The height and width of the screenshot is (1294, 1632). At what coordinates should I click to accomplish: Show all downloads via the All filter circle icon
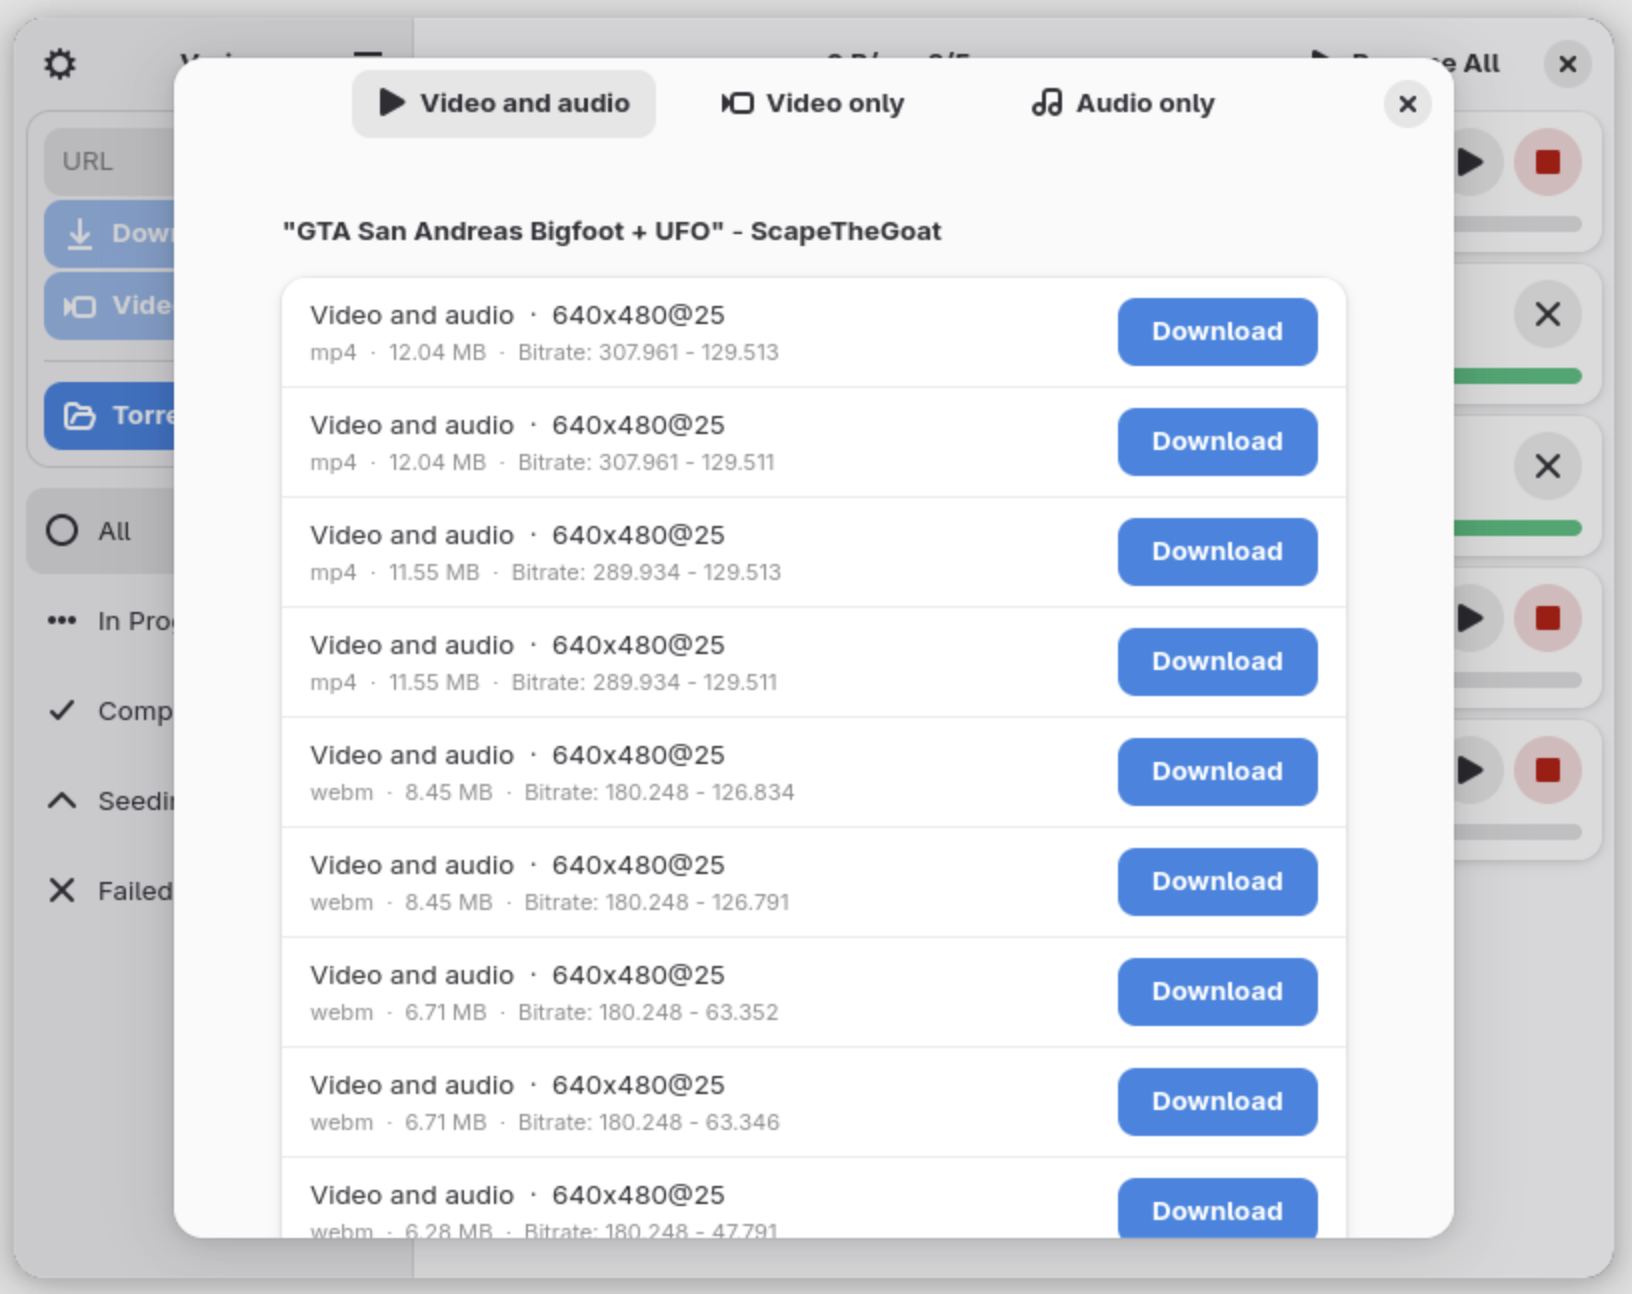62,531
